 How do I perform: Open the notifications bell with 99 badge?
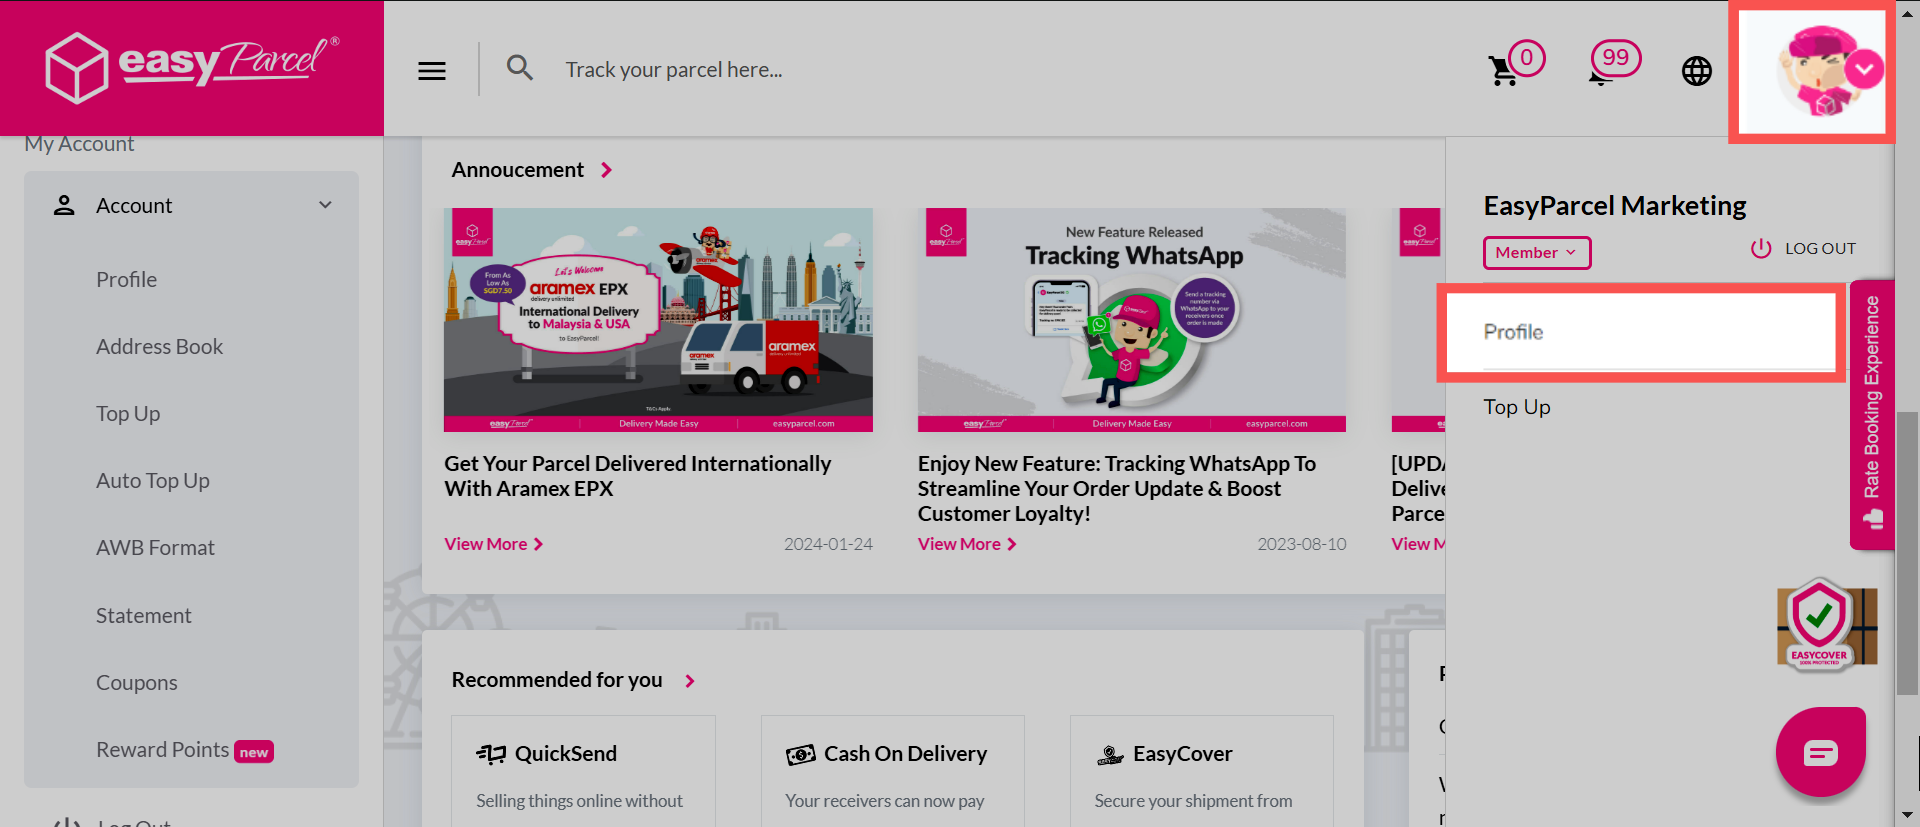pos(1613,63)
